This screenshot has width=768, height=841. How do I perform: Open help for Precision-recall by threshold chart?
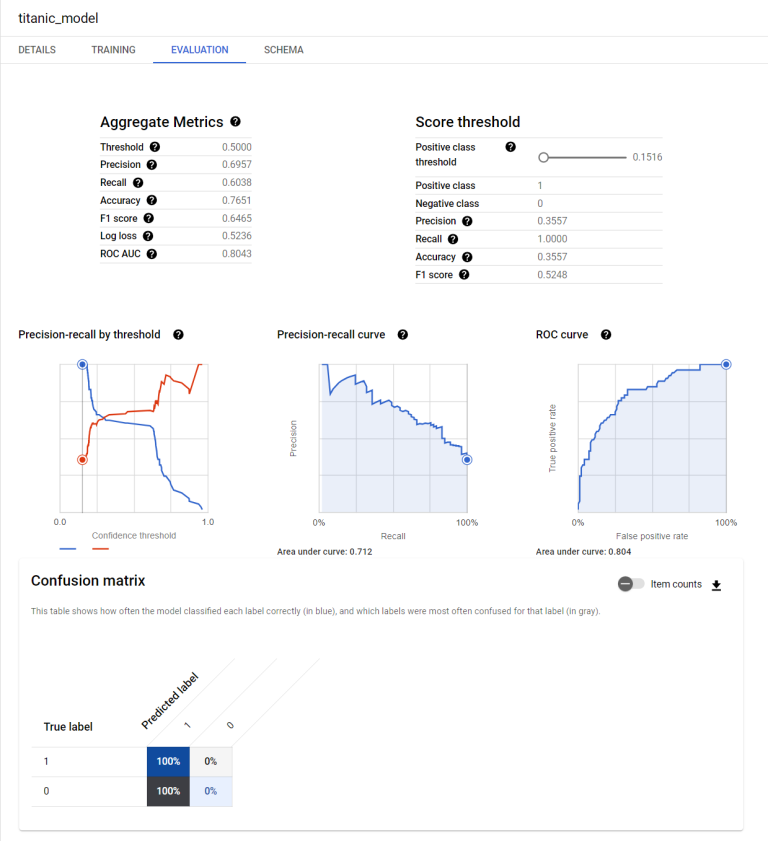tap(179, 334)
